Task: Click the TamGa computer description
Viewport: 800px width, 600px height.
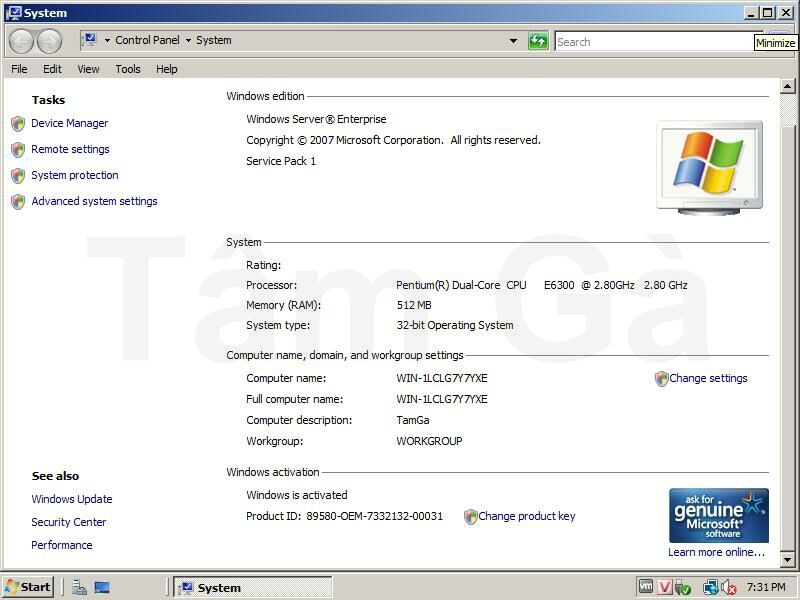Action: click(413, 420)
